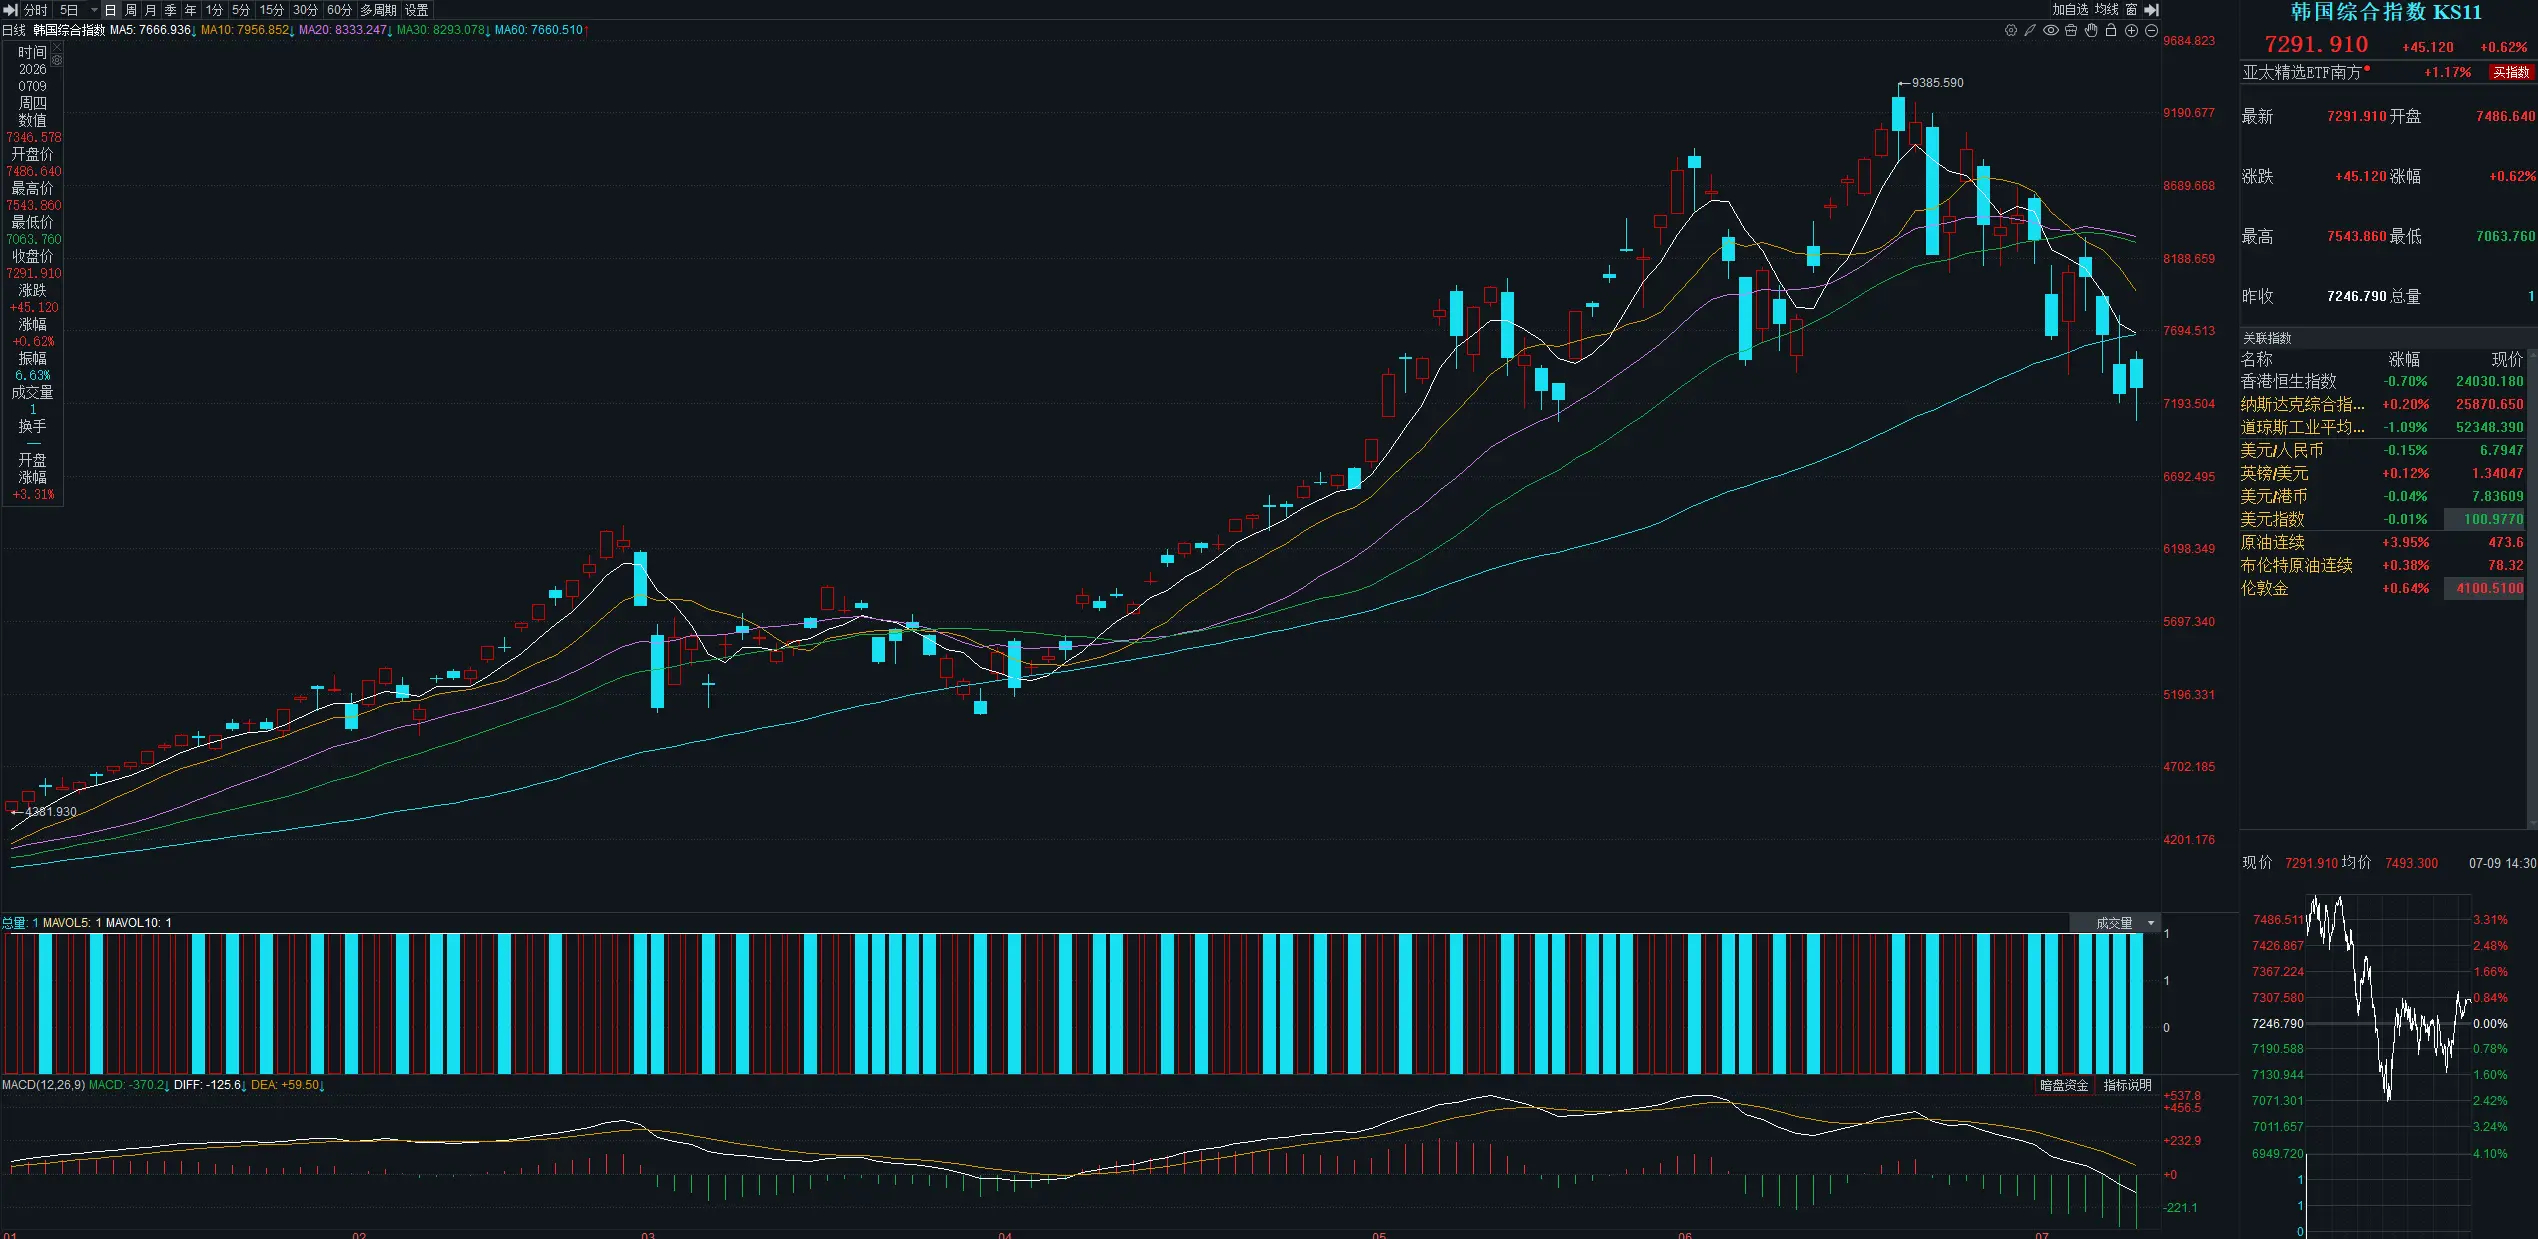Select 美元指数 row

coord(2383,519)
